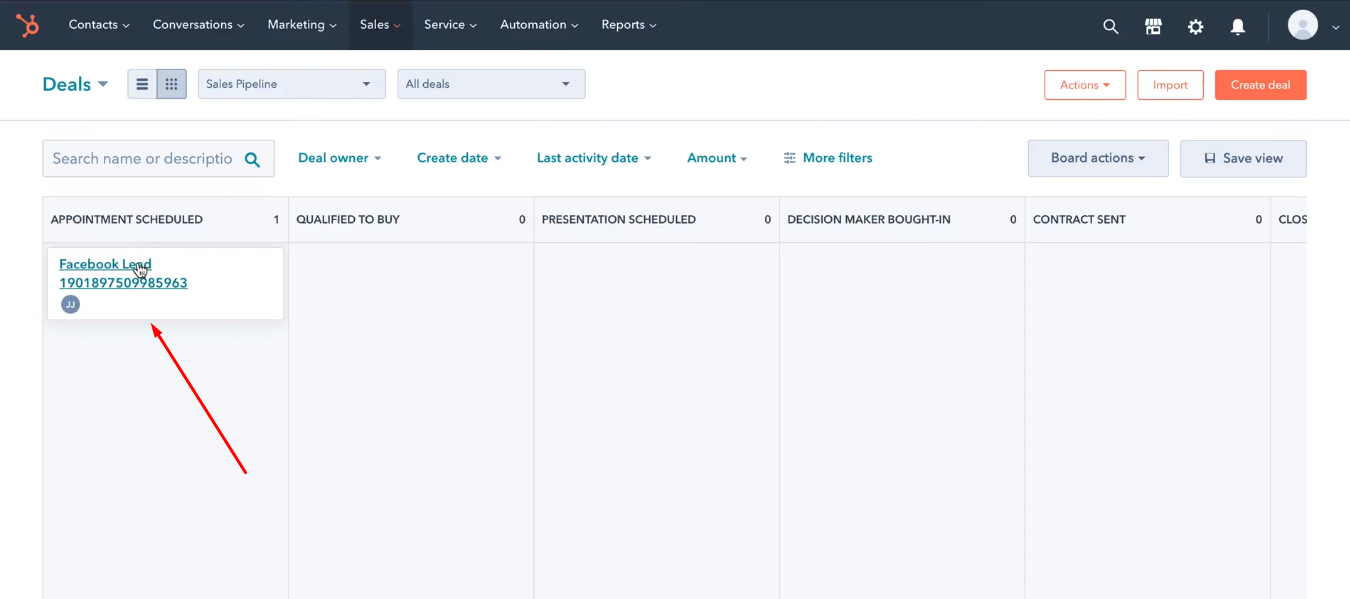Click the Import button
Image resolution: width=1350 pixels, height=599 pixels.
(1170, 85)
